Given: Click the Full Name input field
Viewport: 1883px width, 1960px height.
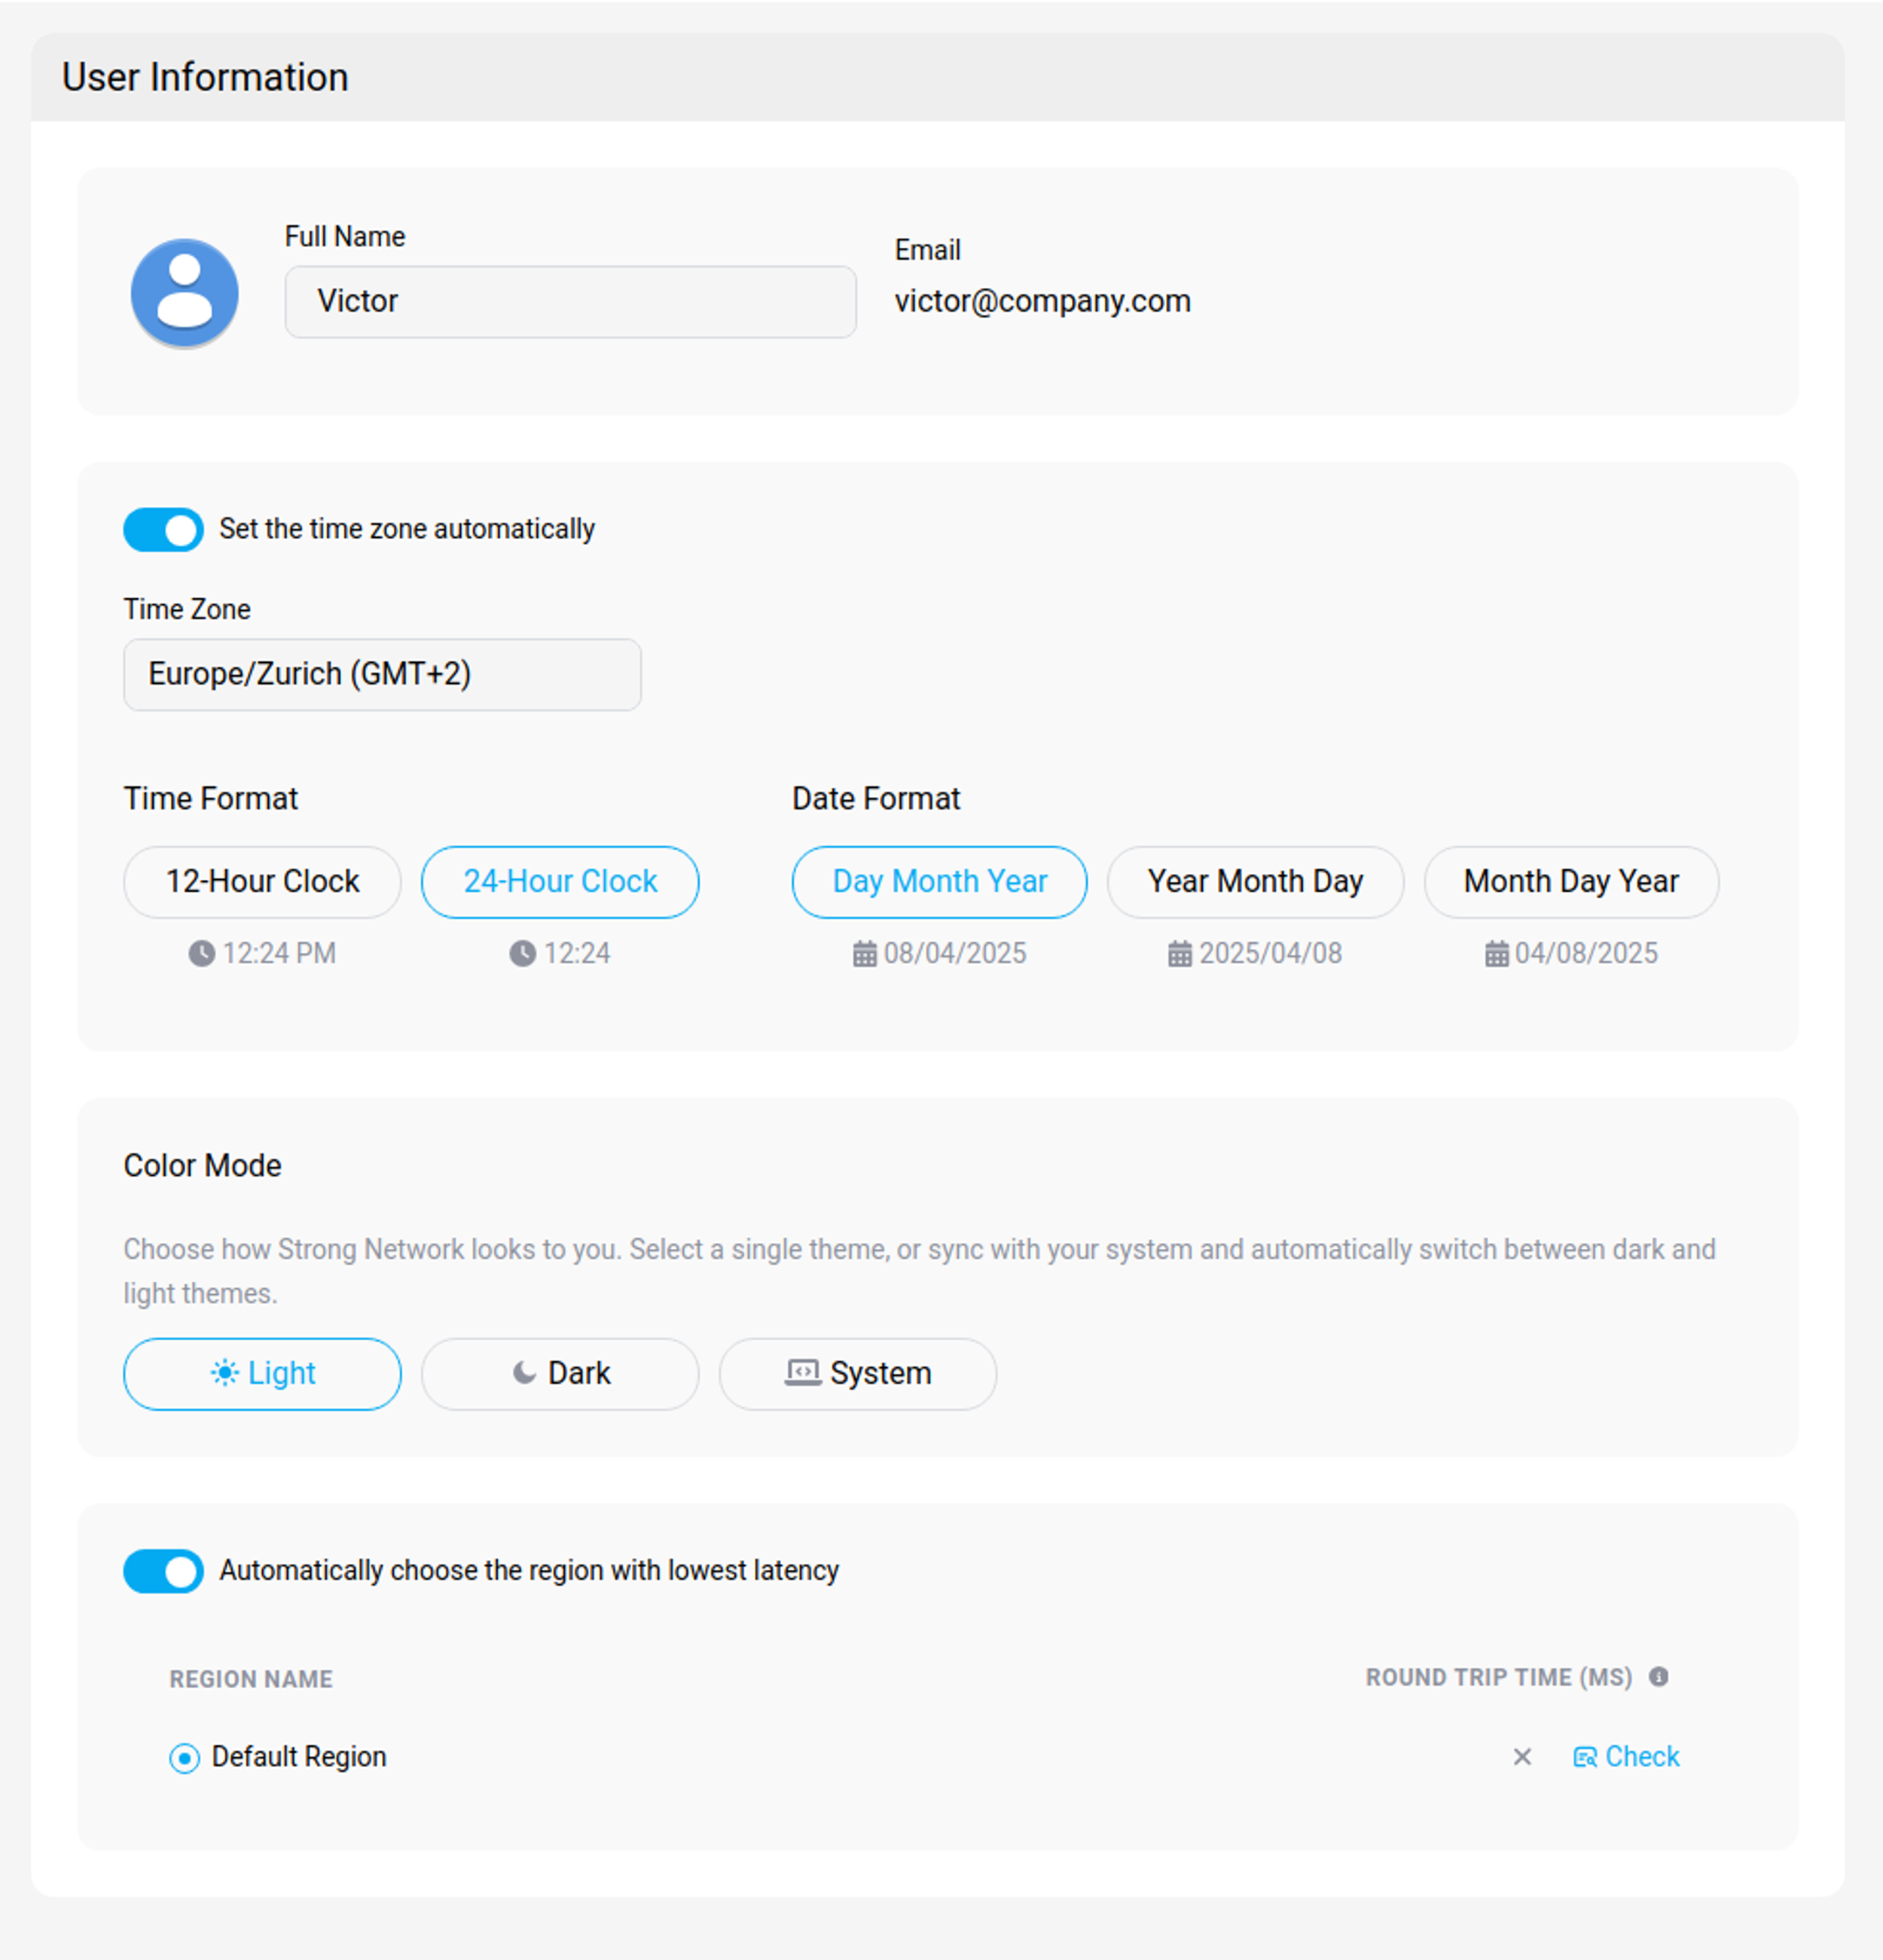Looking at the screenshot, I should coord(569,301).
